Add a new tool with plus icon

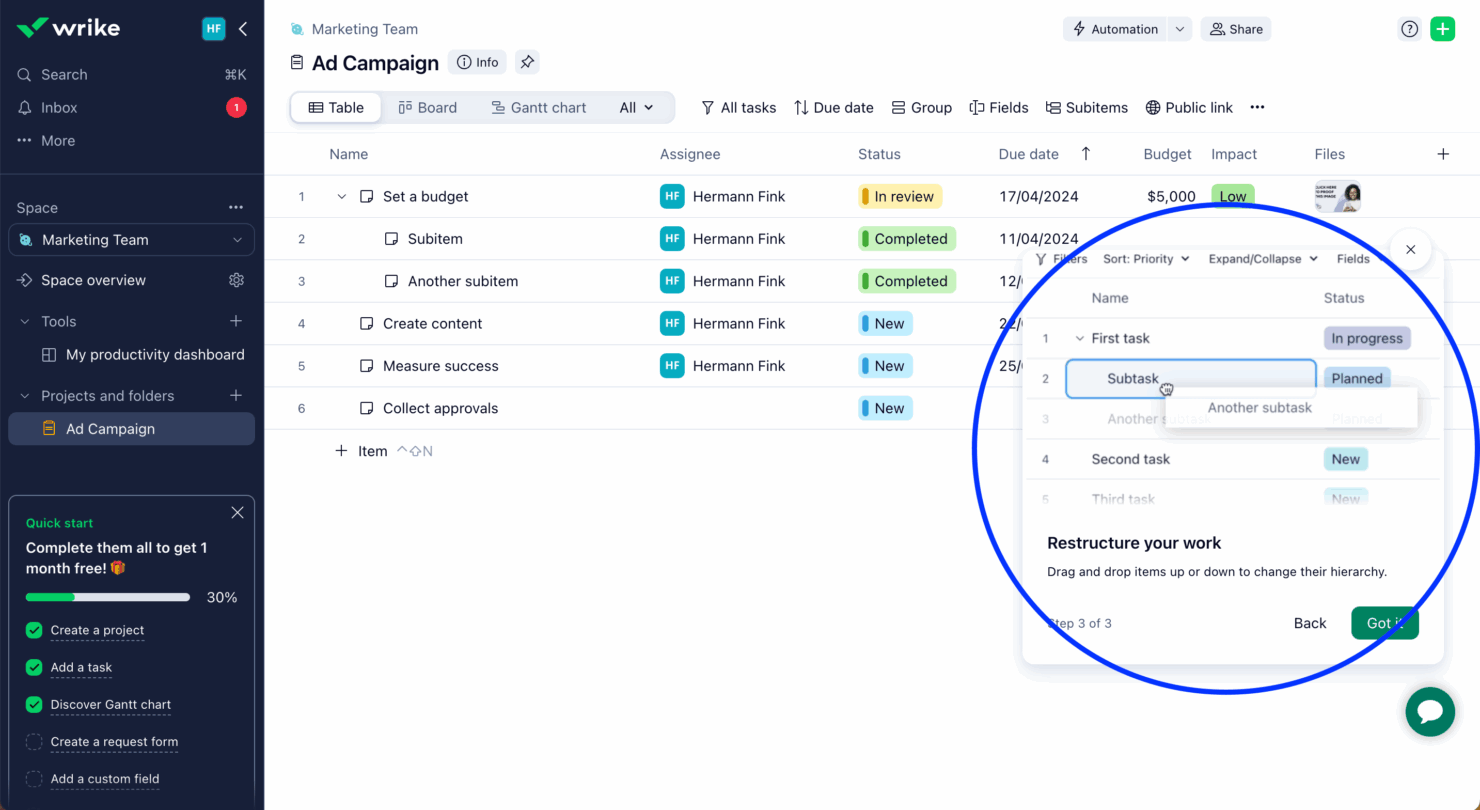[236, 321]
